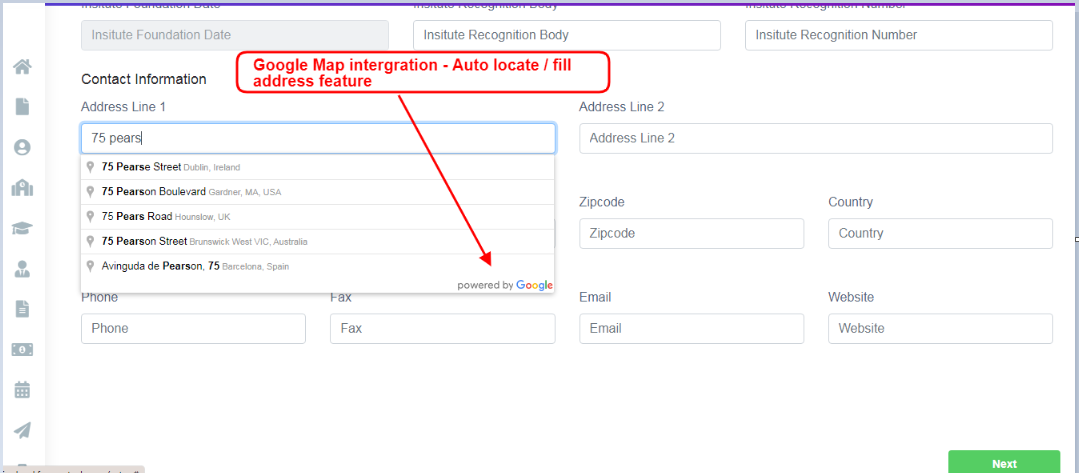Pick suggestion 75 Pears Road Hounslow

point(317,217)
